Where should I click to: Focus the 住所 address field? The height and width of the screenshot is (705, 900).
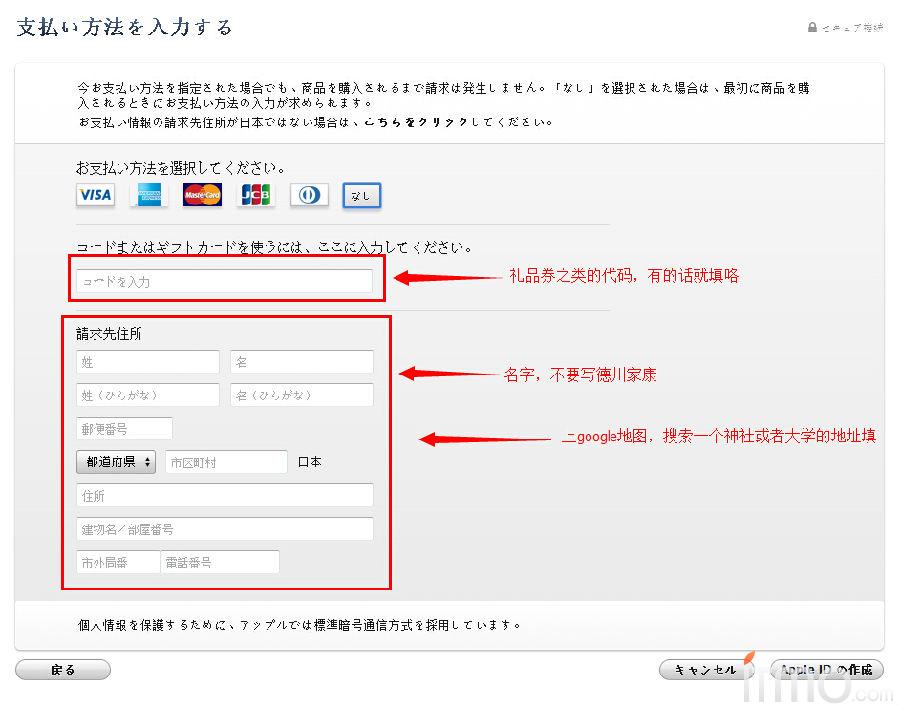coord(224,495)
